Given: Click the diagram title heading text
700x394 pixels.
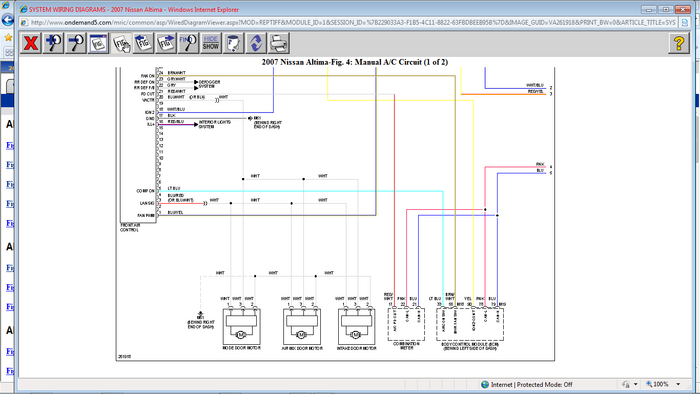Looking at the screenshot, I should pyautogui.click(x=355, y=62).
